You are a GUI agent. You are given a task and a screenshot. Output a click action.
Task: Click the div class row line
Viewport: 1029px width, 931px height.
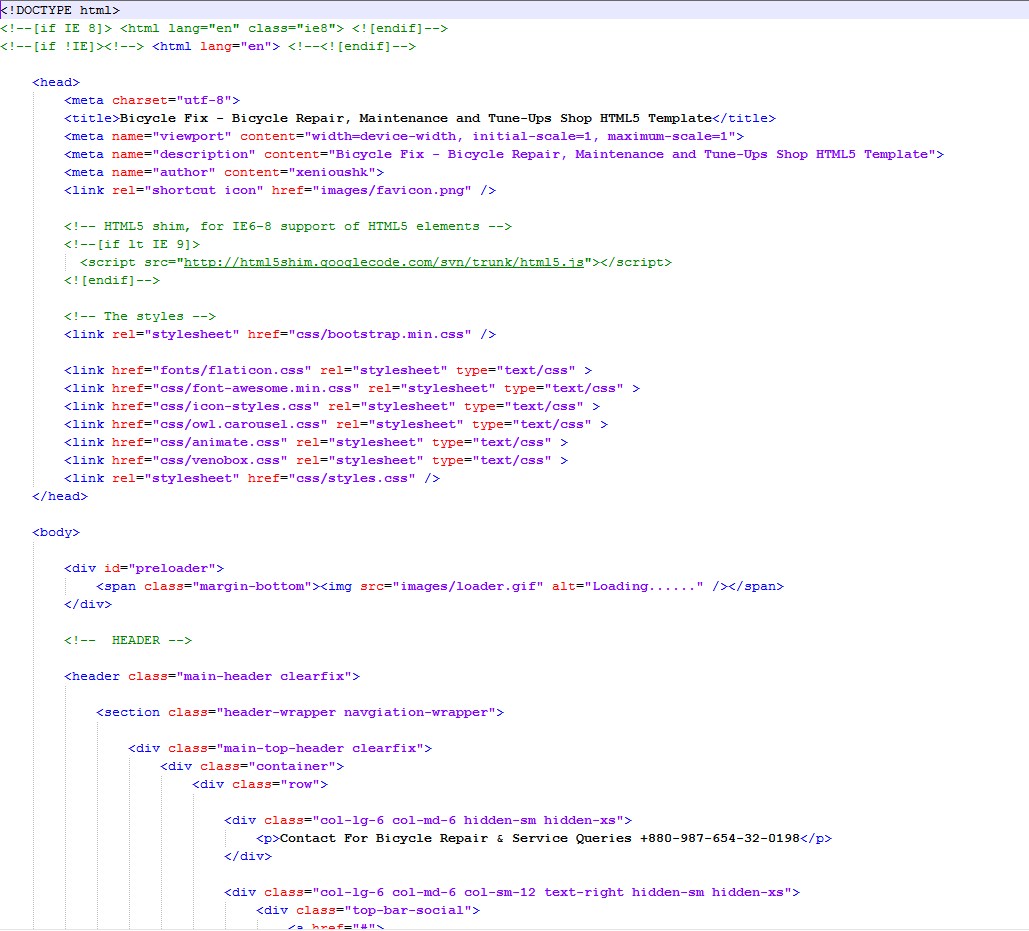coord(260,785)
